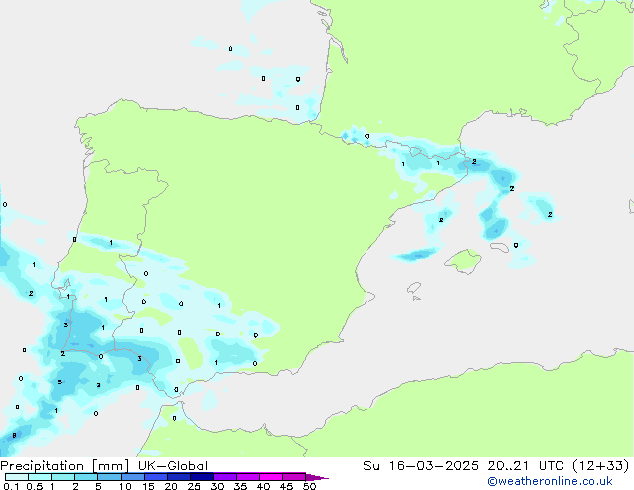Click the Menorca island outline

[499, 247]
